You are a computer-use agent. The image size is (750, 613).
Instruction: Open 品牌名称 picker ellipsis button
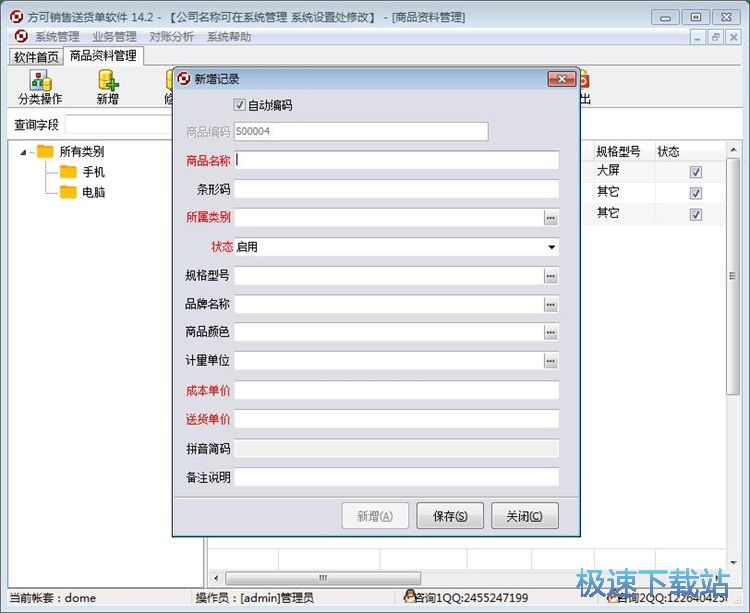(551, 305)
